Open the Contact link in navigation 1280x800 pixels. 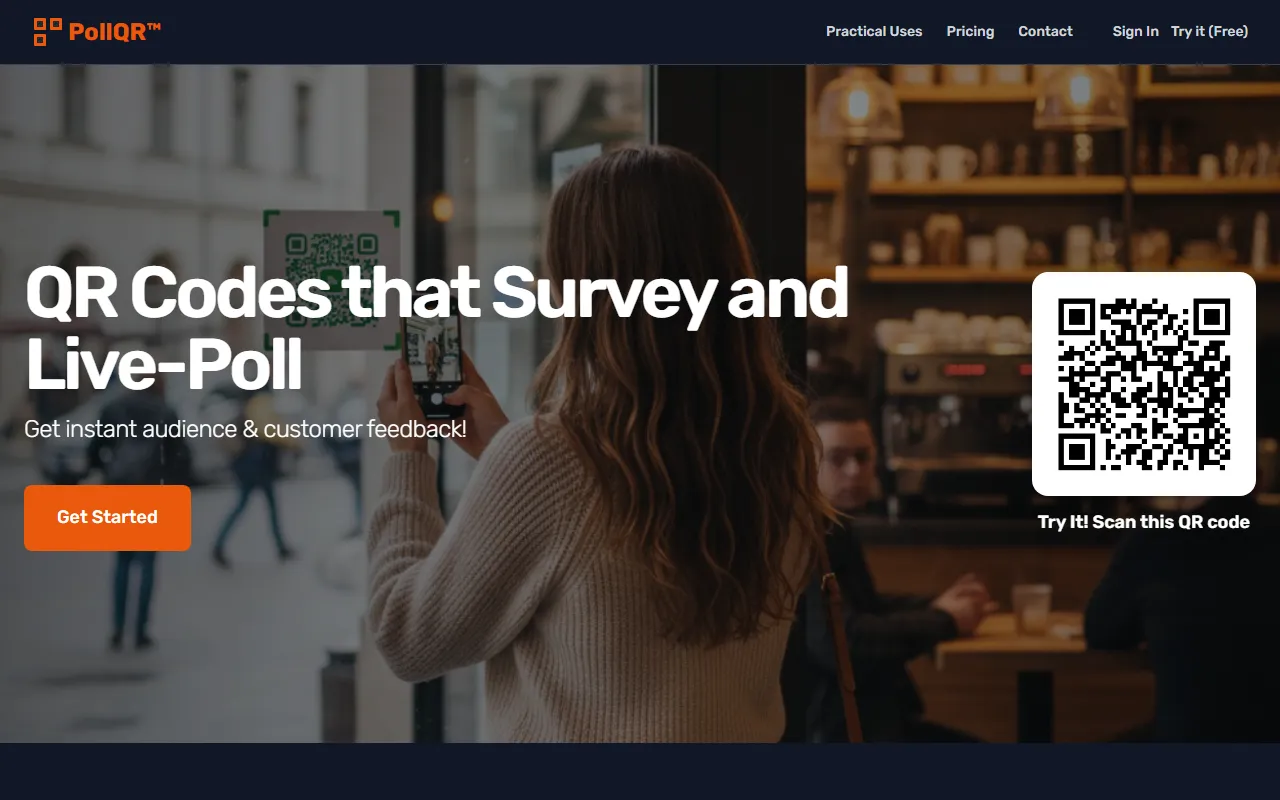coord(1045,31)
